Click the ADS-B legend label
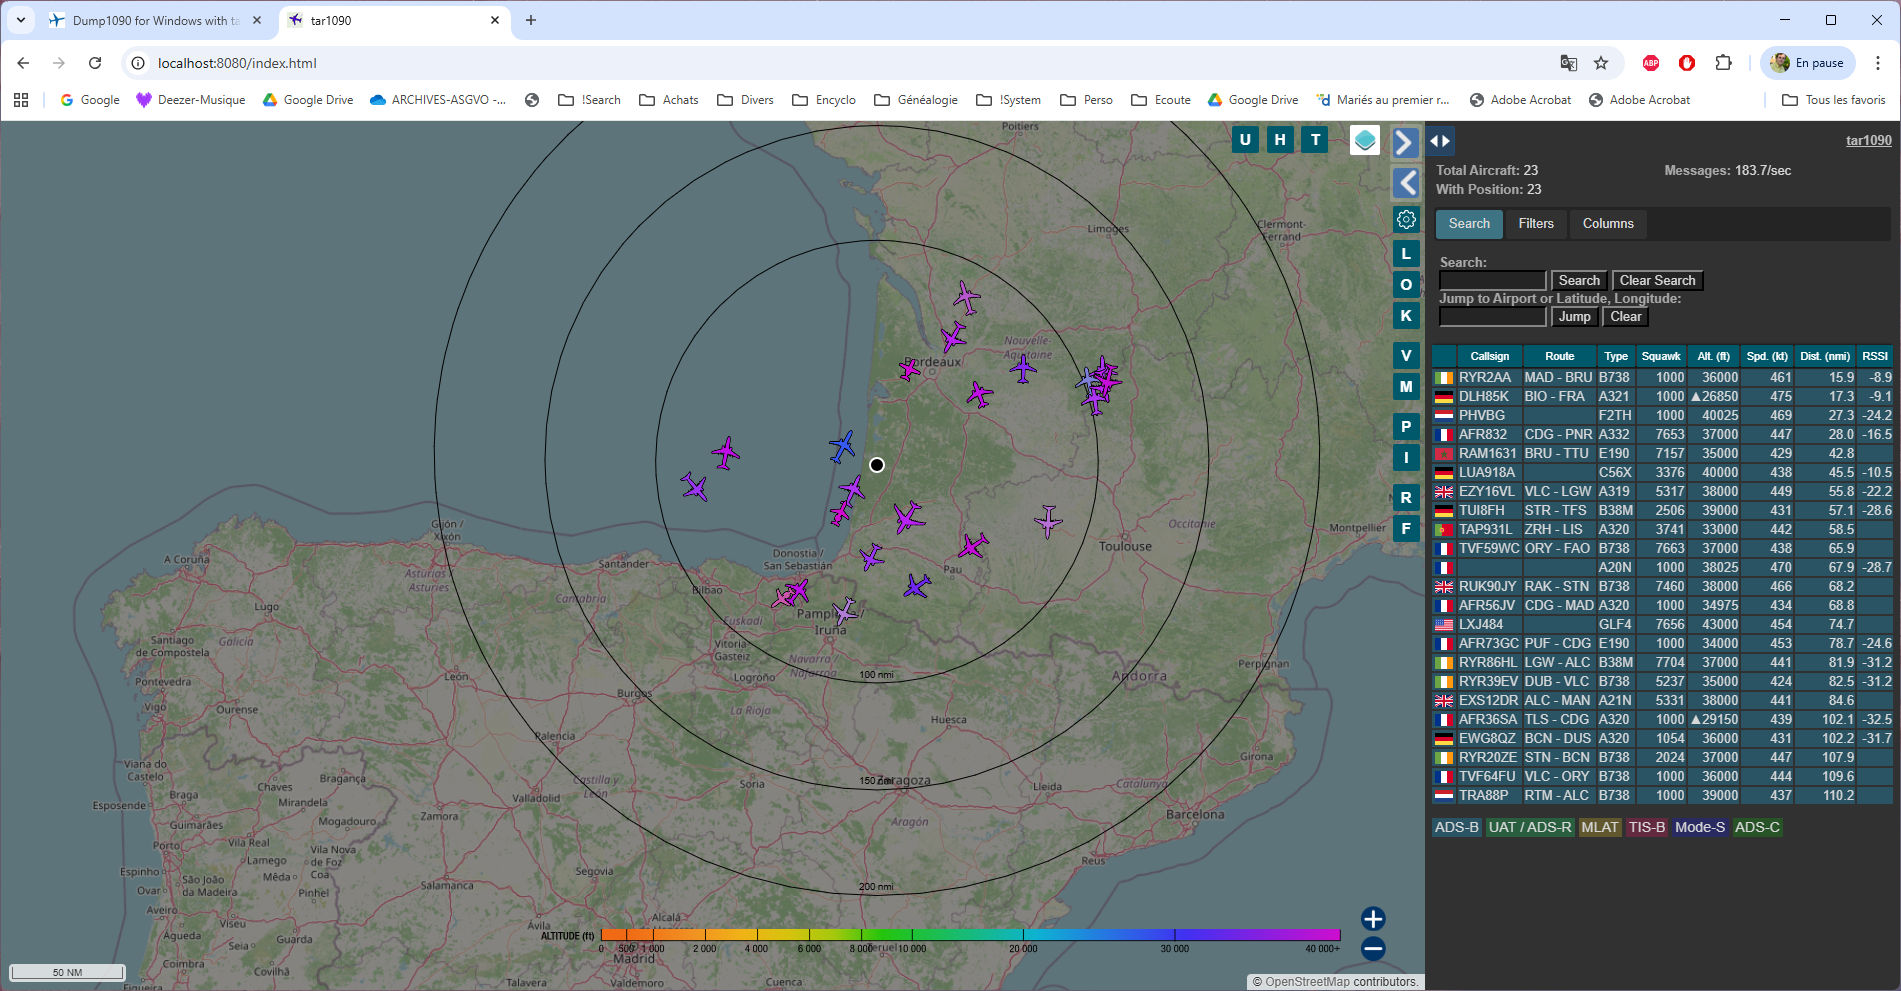 [1456, 828]
